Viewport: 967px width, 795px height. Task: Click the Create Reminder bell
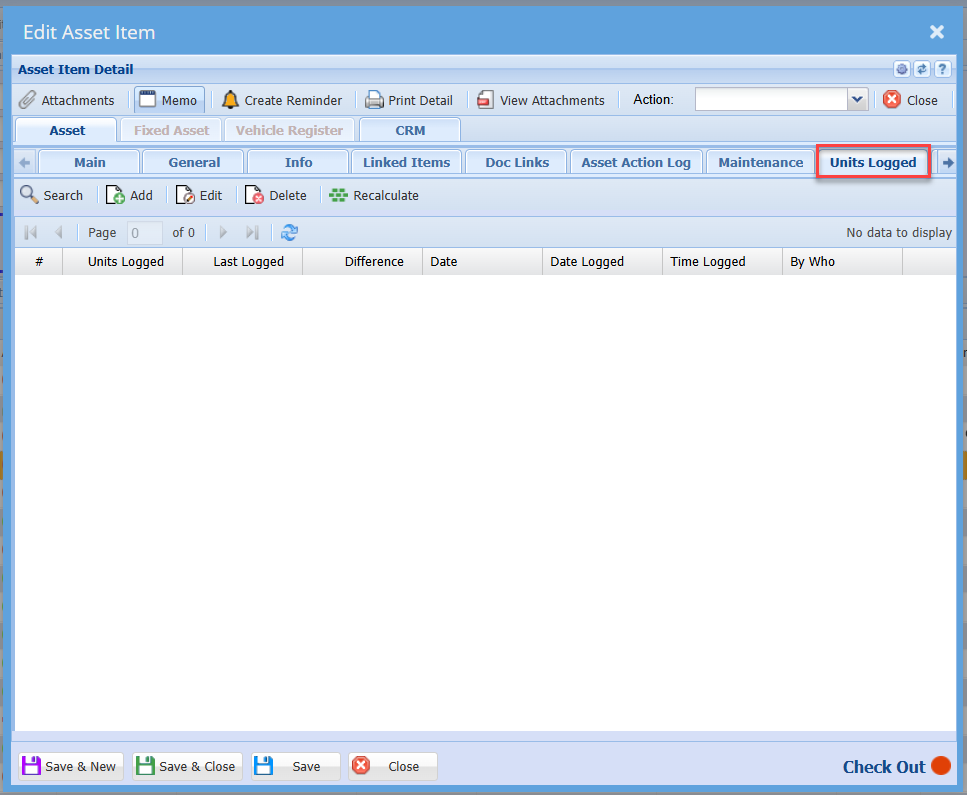231,100
